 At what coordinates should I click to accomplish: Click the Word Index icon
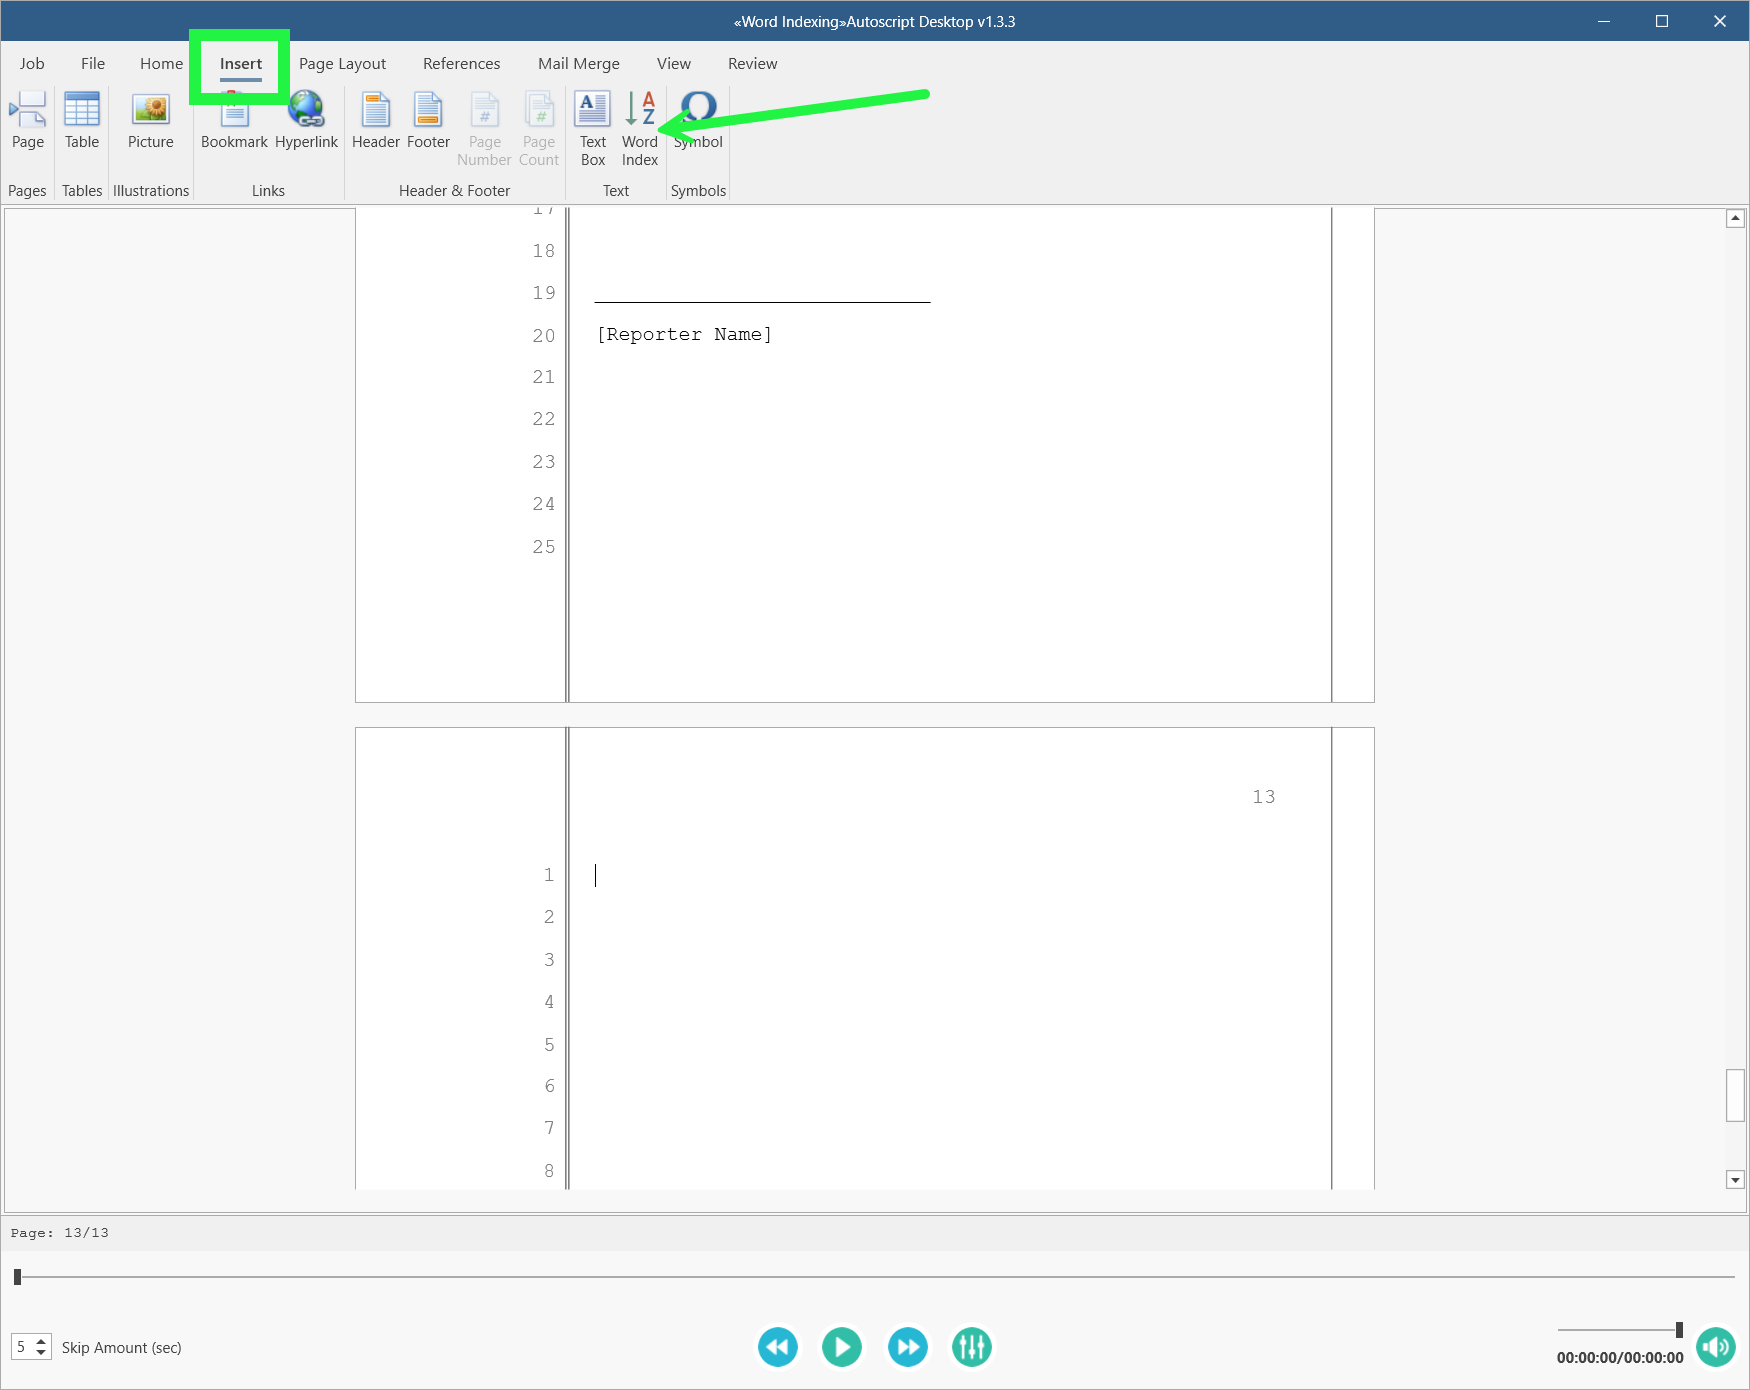639,128
